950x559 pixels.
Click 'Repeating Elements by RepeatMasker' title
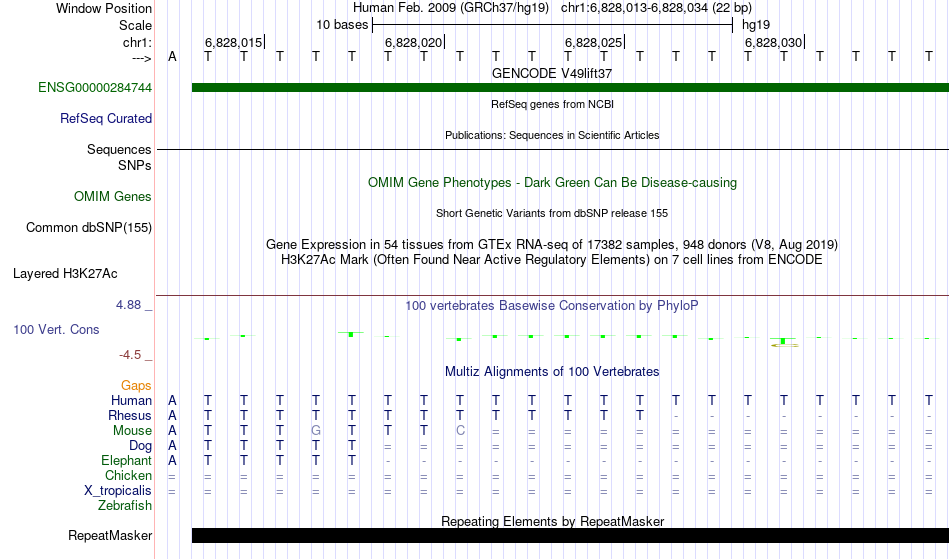click(553, 521)
